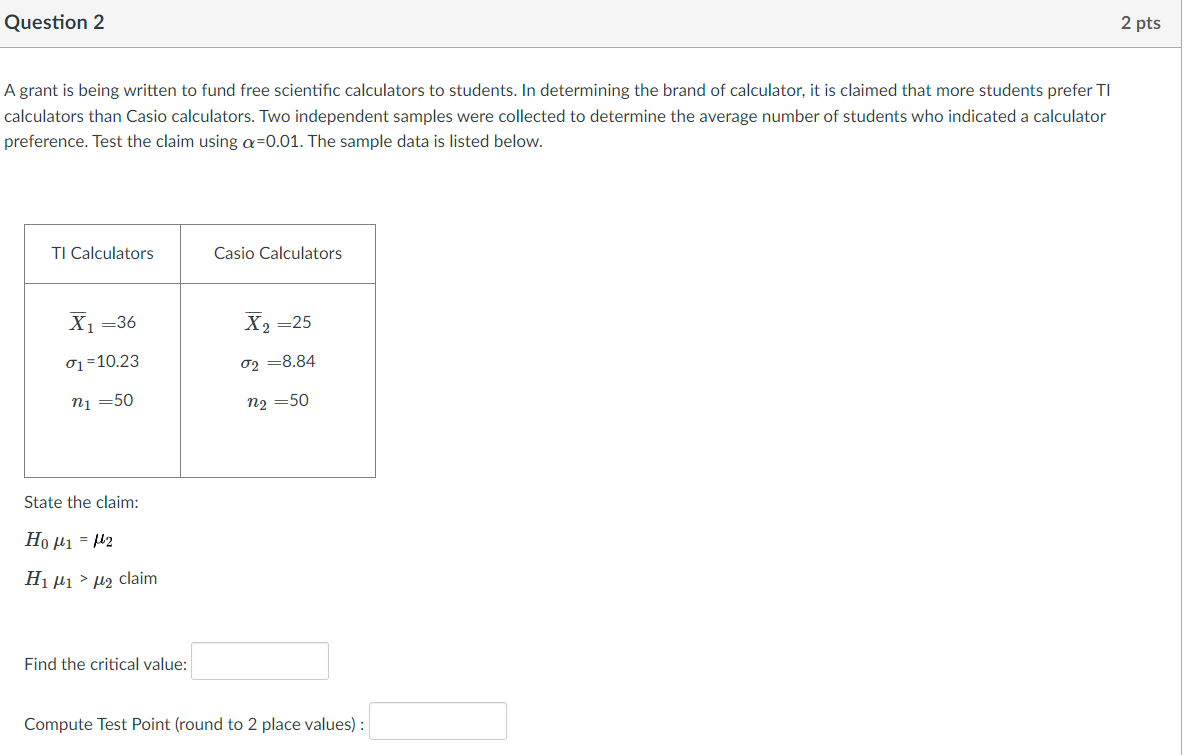Viewport: 1186px width, 755px height.
Task: Click the n2 = 50 table value
Action: pyautogui.click(x=277, y=400)
